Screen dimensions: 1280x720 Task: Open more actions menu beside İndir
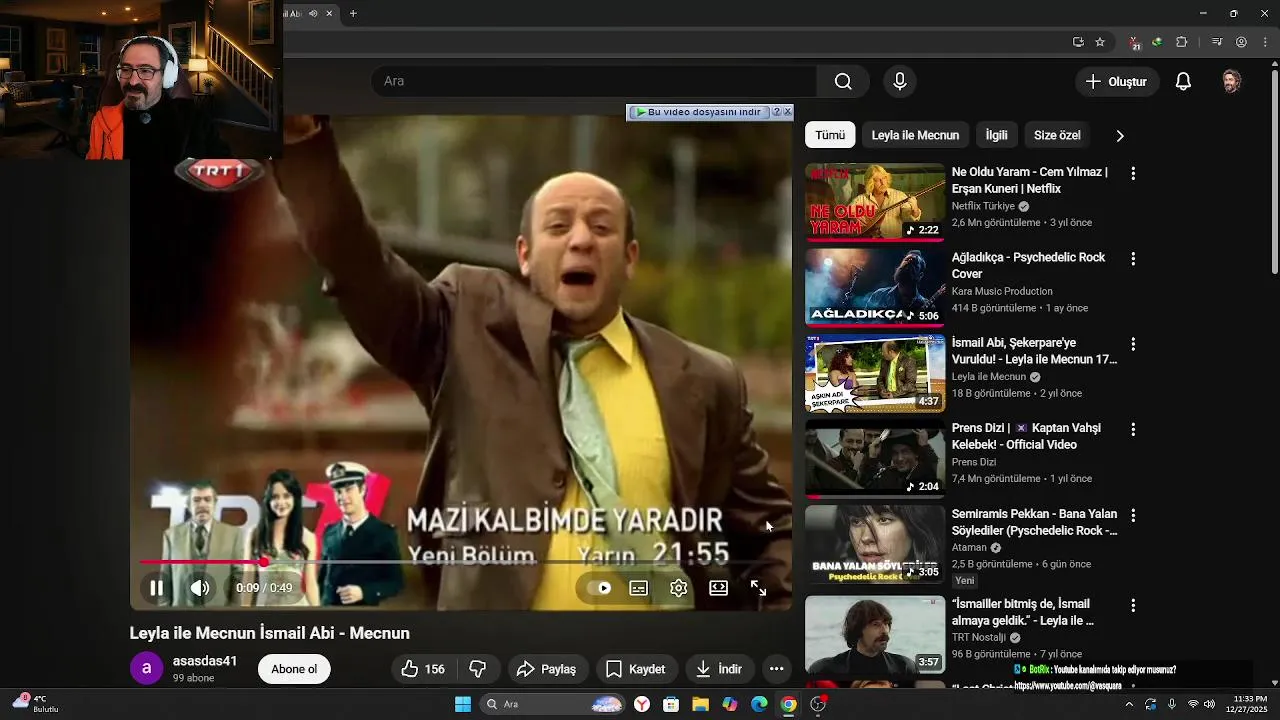click(x=776, y=669)
